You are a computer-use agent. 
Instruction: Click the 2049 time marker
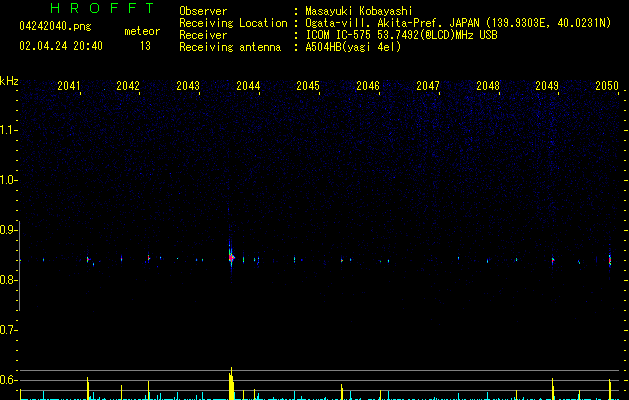547,85
